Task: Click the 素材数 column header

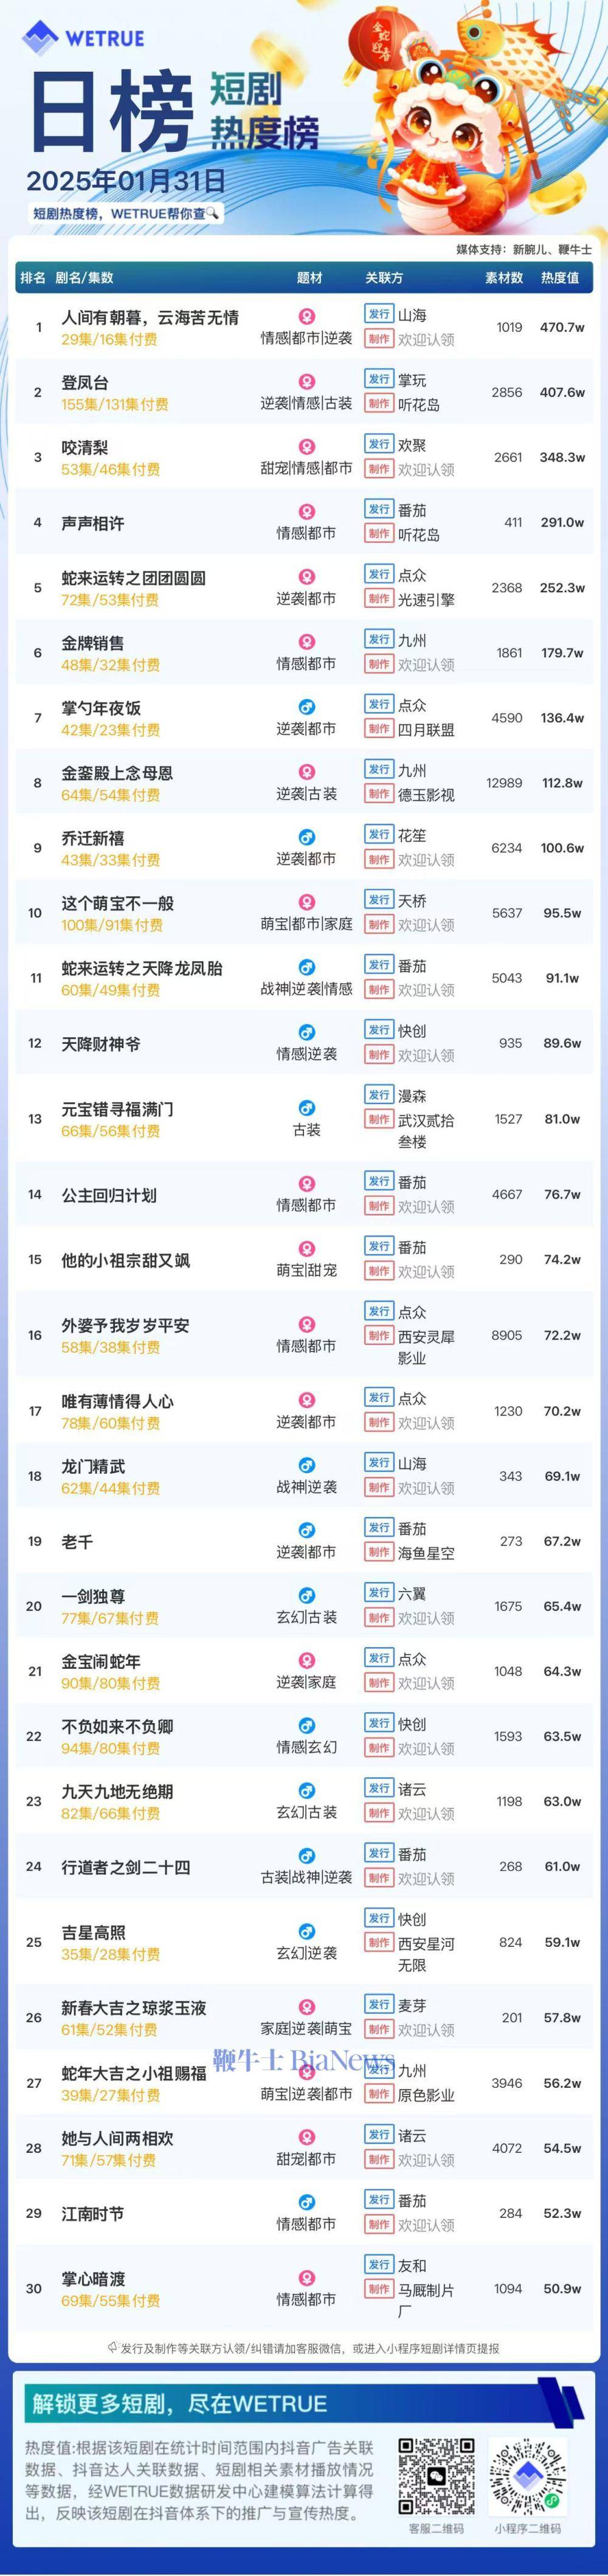Action: (x=504, y=278)
